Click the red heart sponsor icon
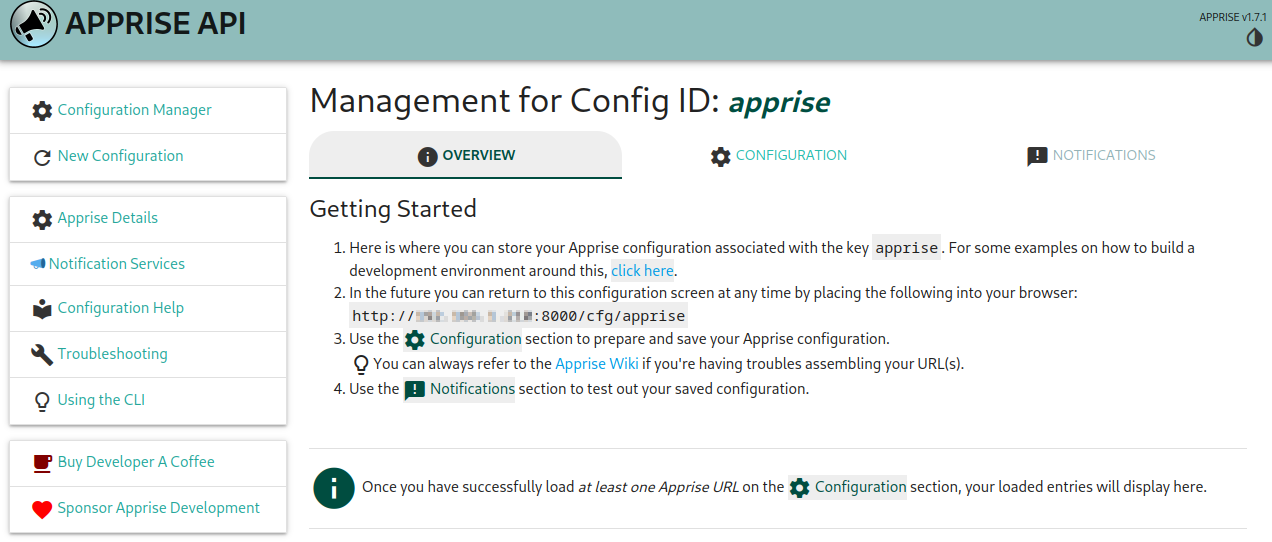The height and width of the screenshot is (542, 1272). [42, 509]
